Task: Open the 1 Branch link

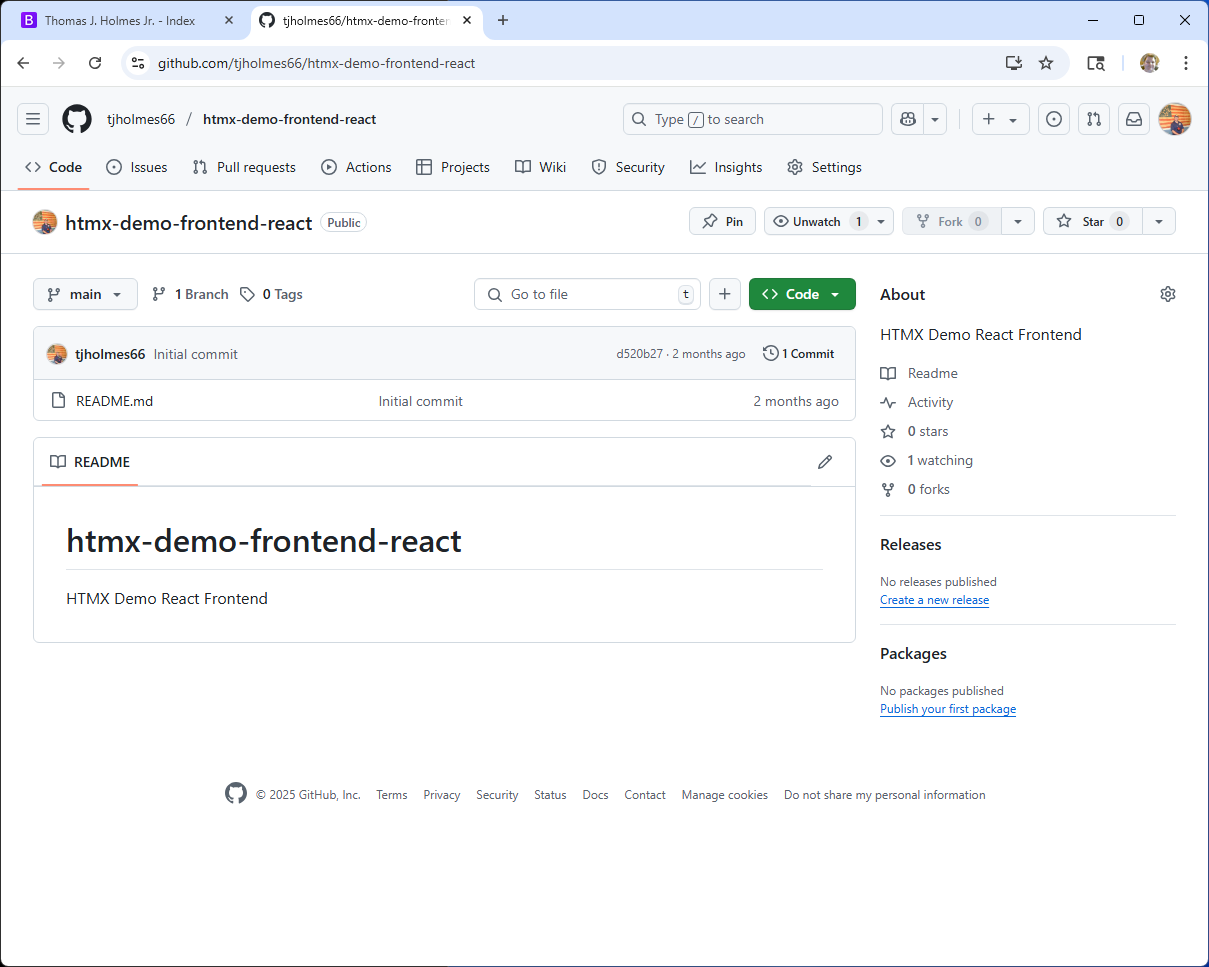Action: (190, 294)
